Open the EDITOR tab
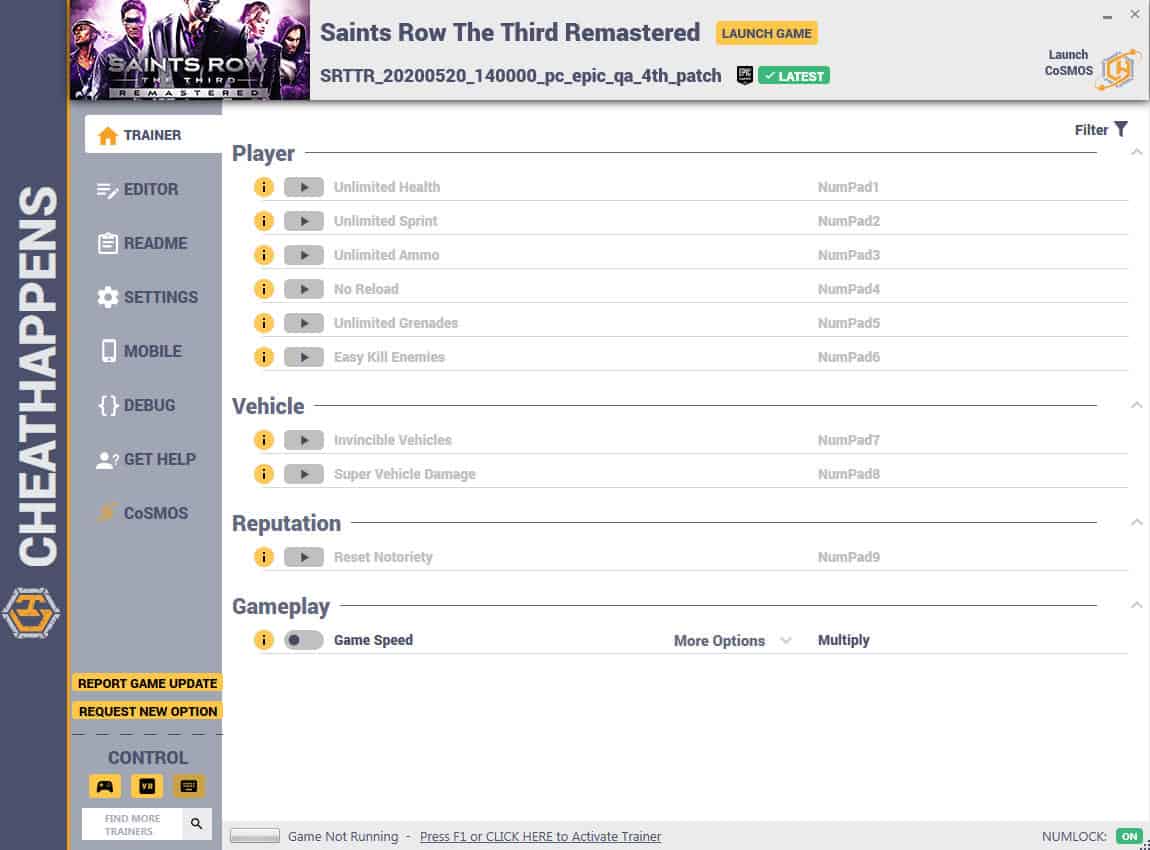This screenshot has height=850, width=1150. click(138, 189)
